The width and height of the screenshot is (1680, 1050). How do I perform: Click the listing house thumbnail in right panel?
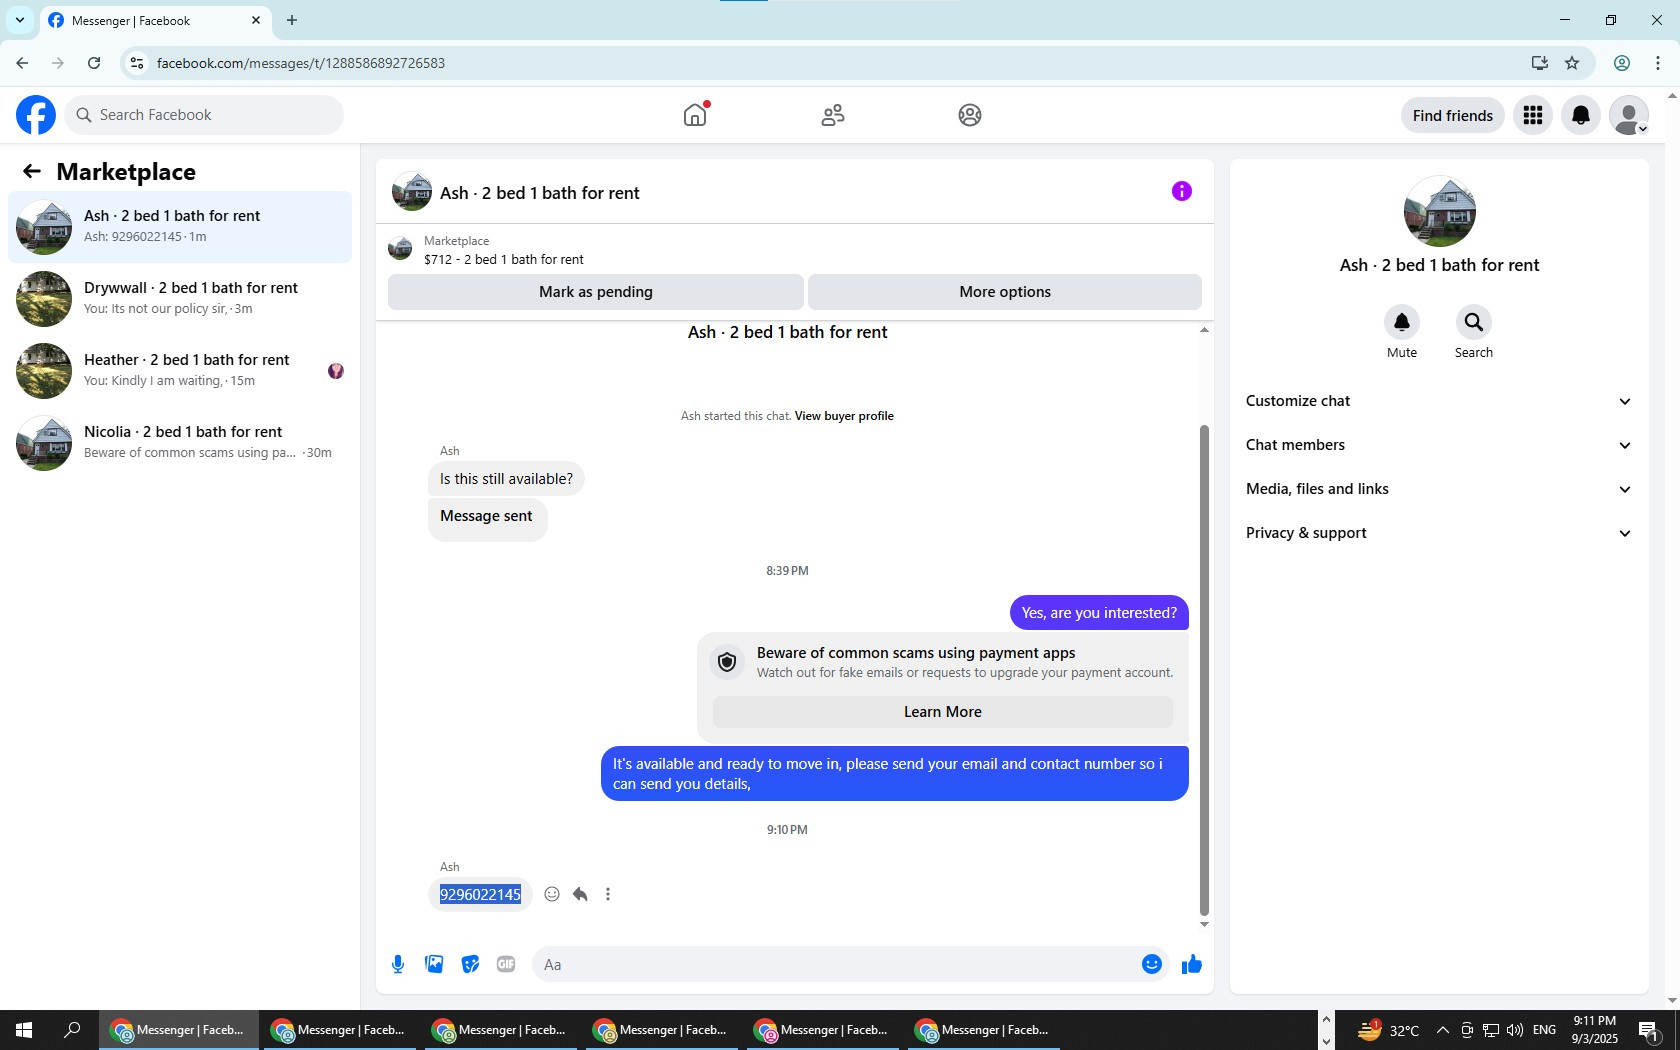[x=1440, y=212]
